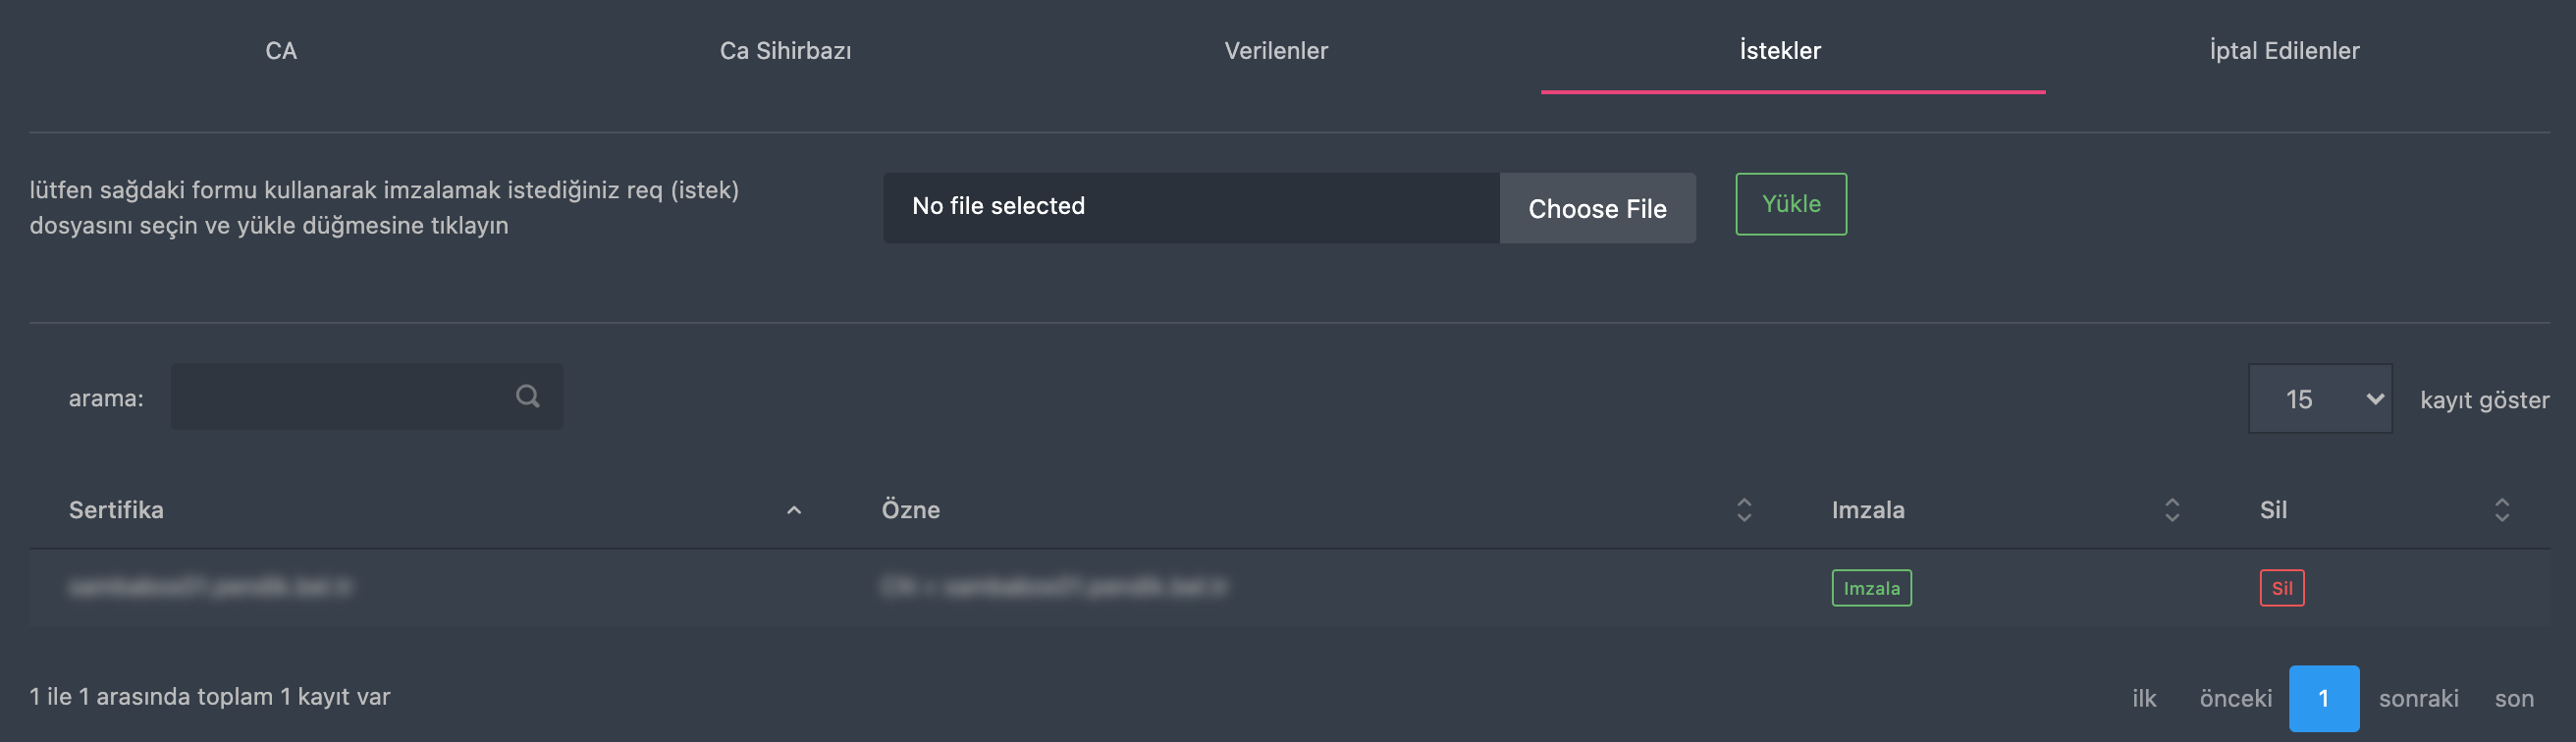The height and width of the screenshot is (742, 2576).
Task: Focus the arama search input field
Action: point(366,397)
